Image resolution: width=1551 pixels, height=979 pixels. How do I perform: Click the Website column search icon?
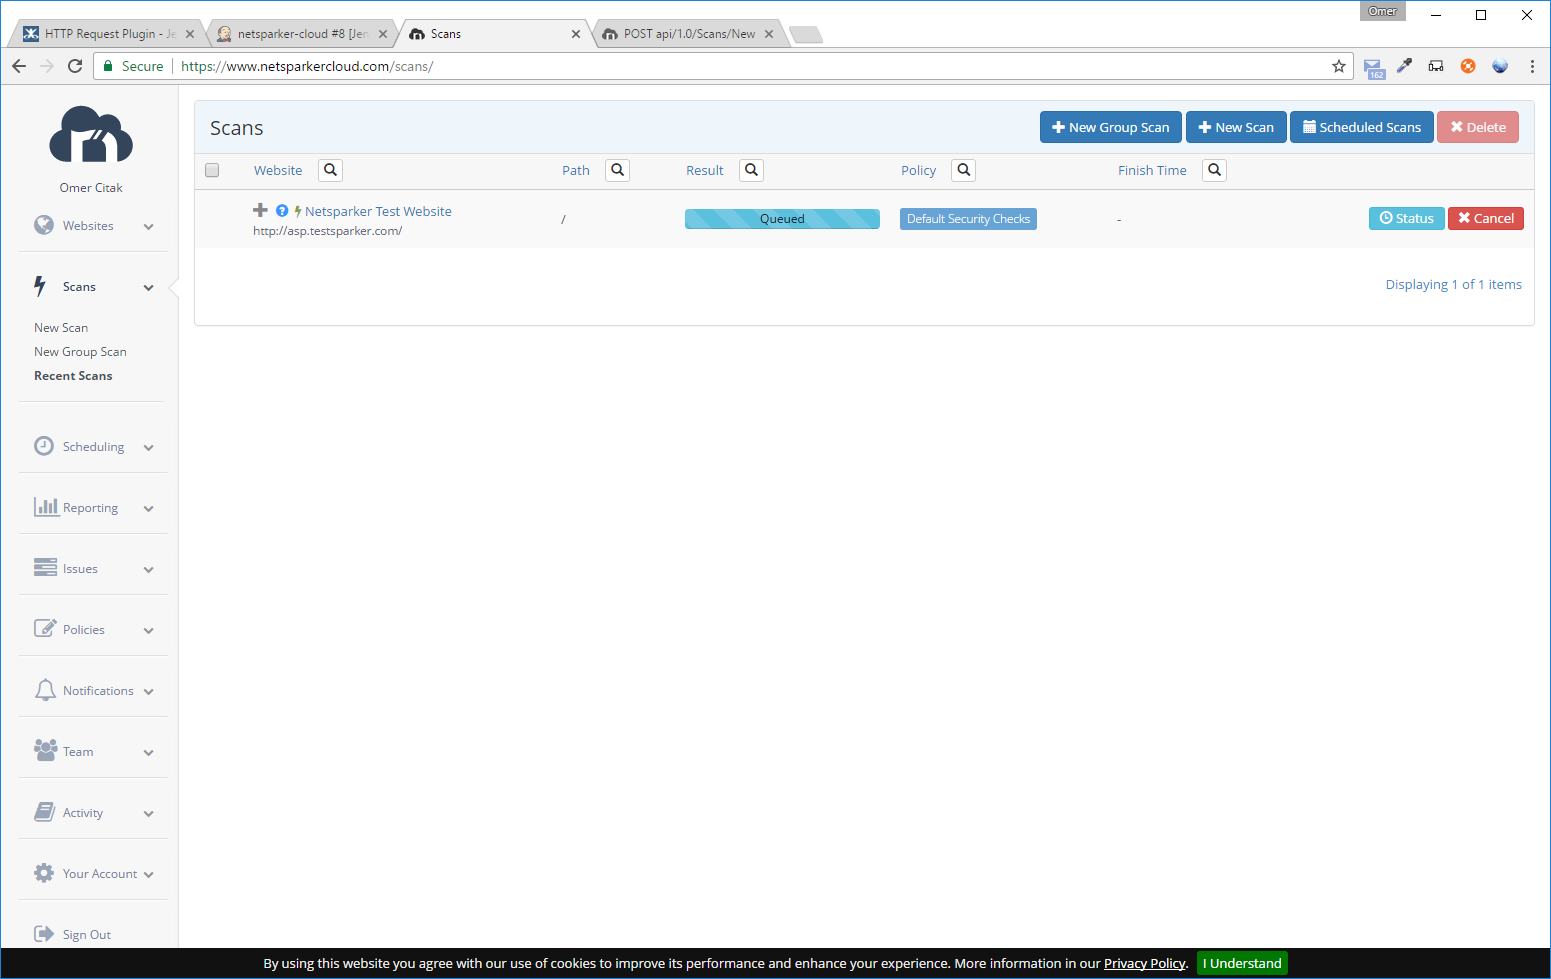coord(330,170)
